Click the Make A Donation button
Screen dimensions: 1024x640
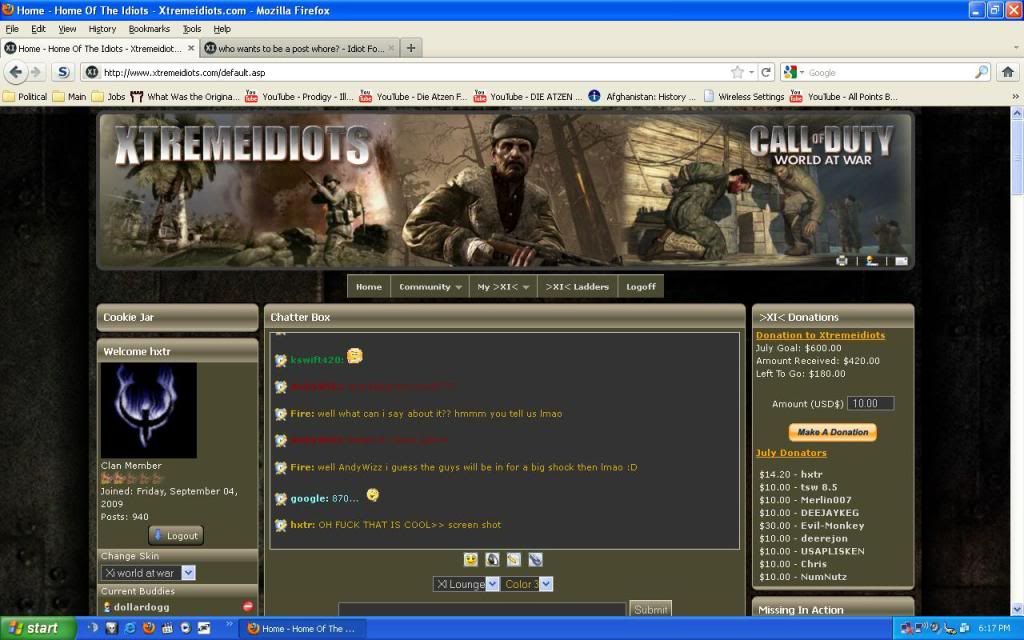pyautogui.click(x=832, y=432)
